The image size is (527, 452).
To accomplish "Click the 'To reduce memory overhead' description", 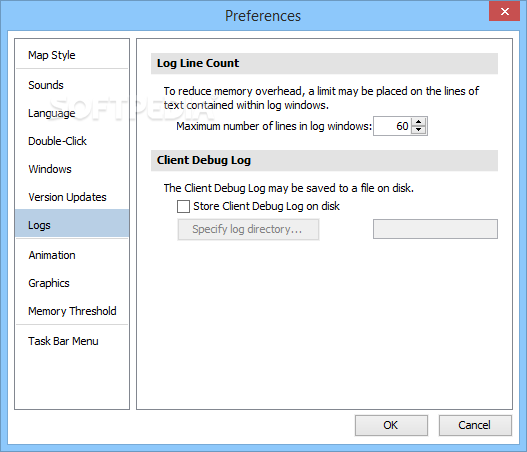I will (x=321, y=98).
